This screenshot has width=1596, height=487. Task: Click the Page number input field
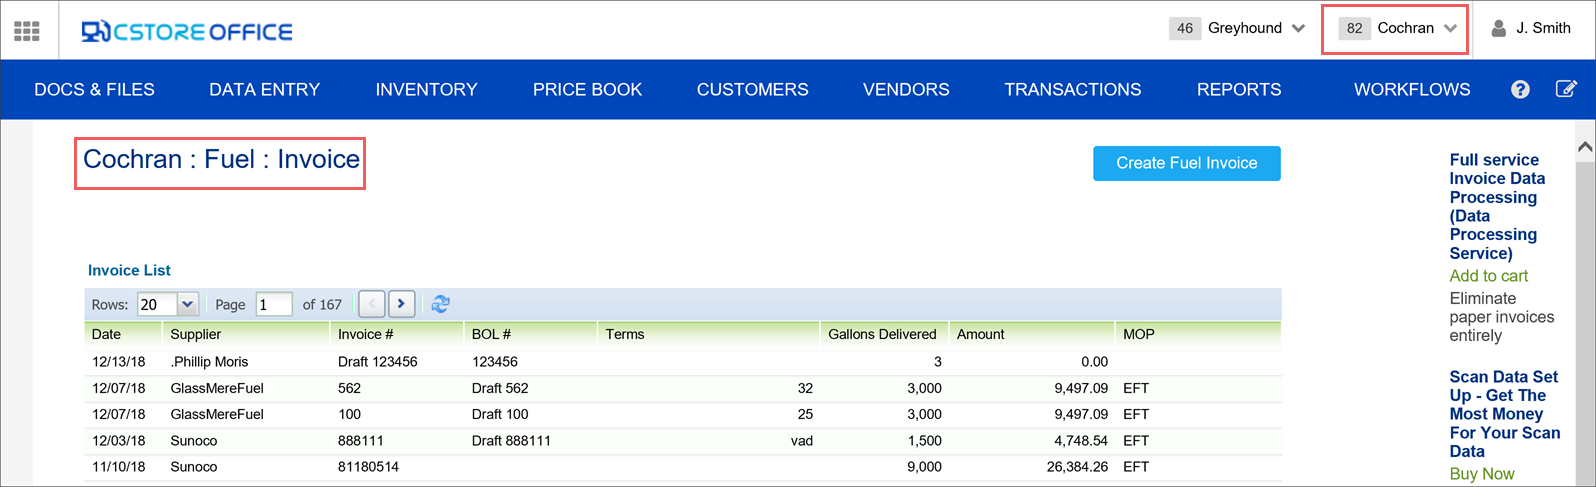(274, 304)
